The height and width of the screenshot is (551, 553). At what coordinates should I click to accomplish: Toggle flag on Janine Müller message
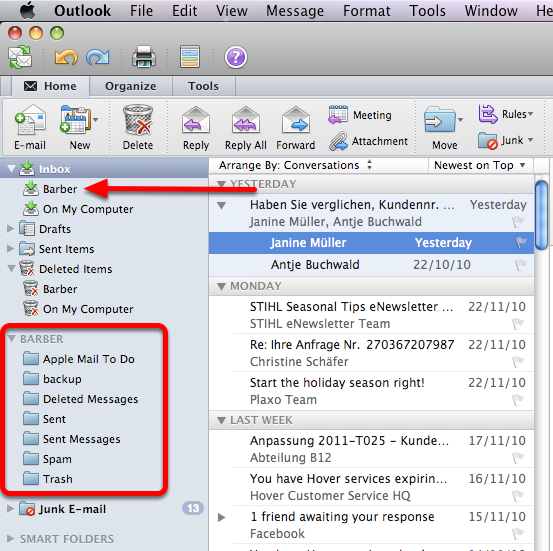pos(521,243)
